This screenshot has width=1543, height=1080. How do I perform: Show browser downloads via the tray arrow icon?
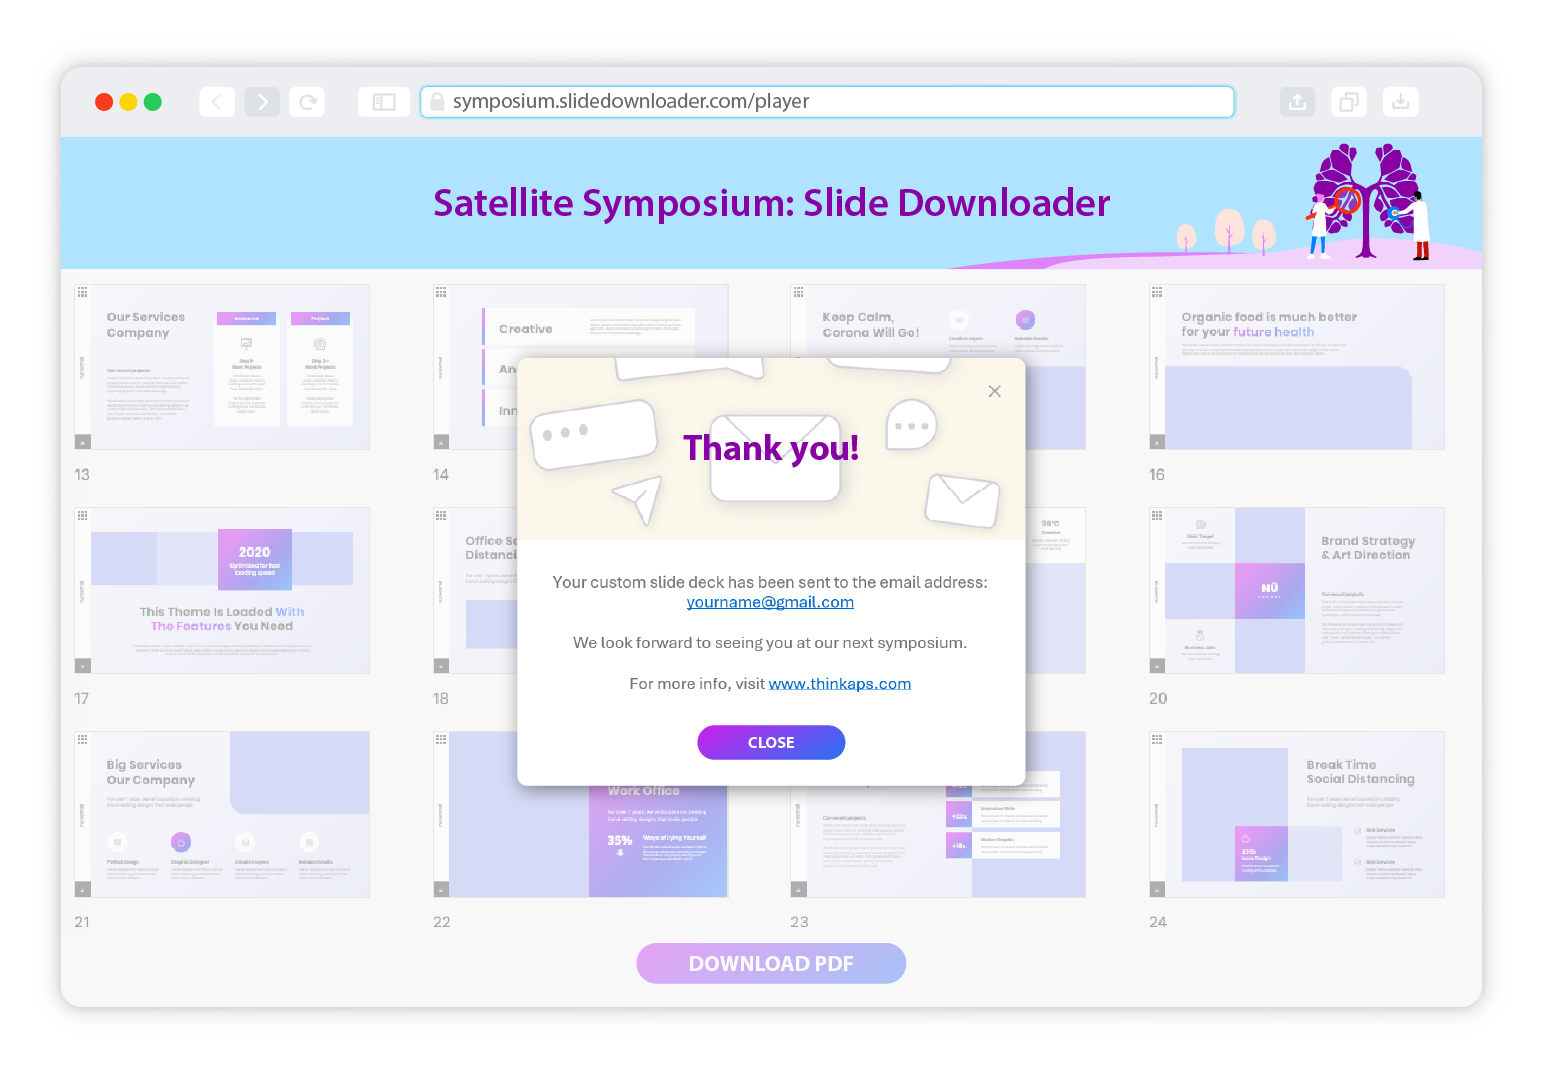coord(1400,102)
